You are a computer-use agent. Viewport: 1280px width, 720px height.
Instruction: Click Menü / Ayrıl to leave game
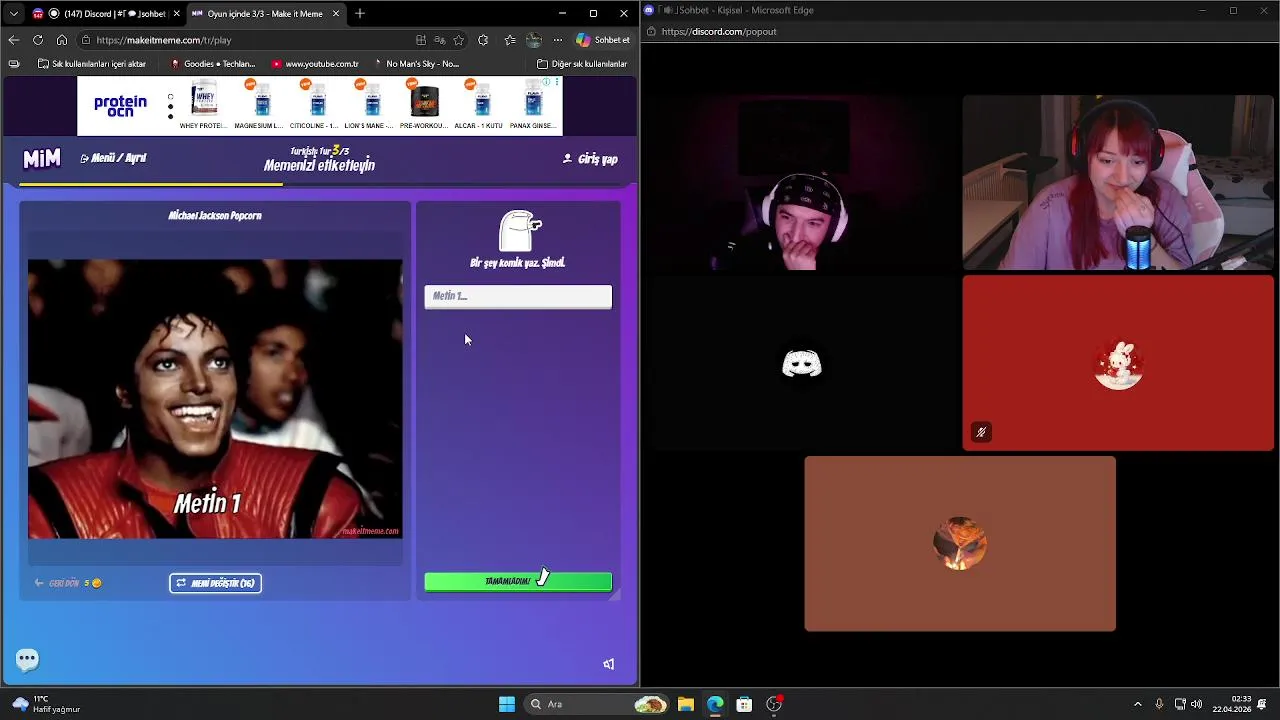[113, 158]
